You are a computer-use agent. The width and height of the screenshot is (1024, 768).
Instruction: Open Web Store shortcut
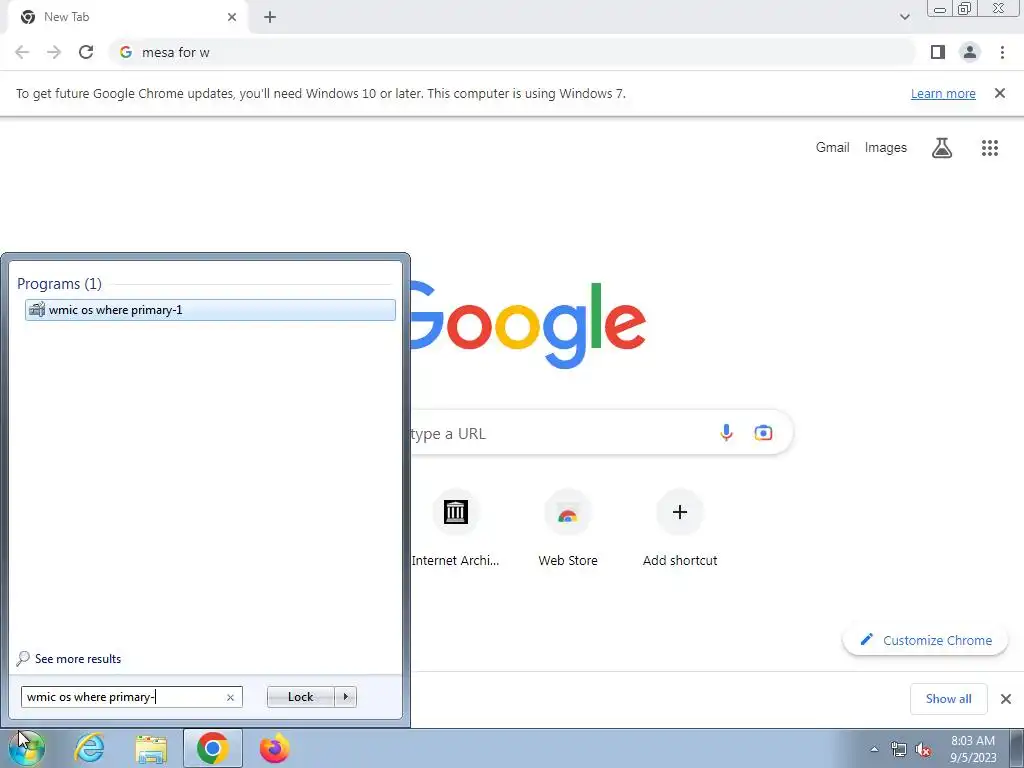tap(568, 530)
